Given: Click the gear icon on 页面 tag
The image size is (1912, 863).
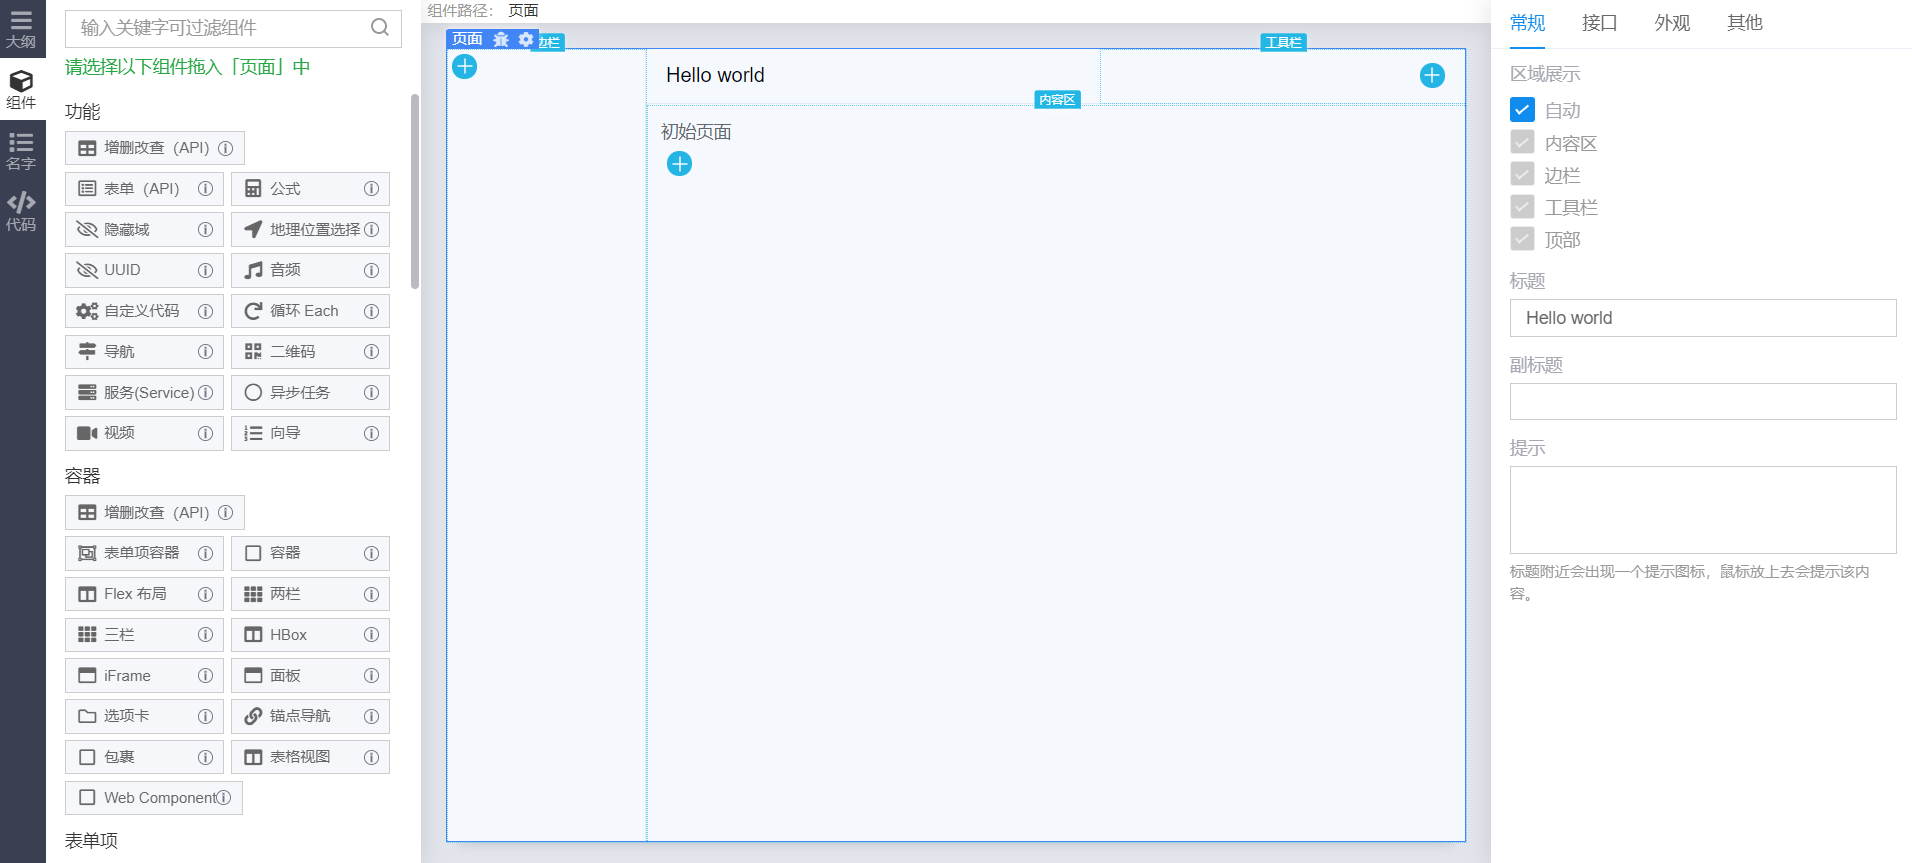Looking at the screenshot, I should [526, 39].
